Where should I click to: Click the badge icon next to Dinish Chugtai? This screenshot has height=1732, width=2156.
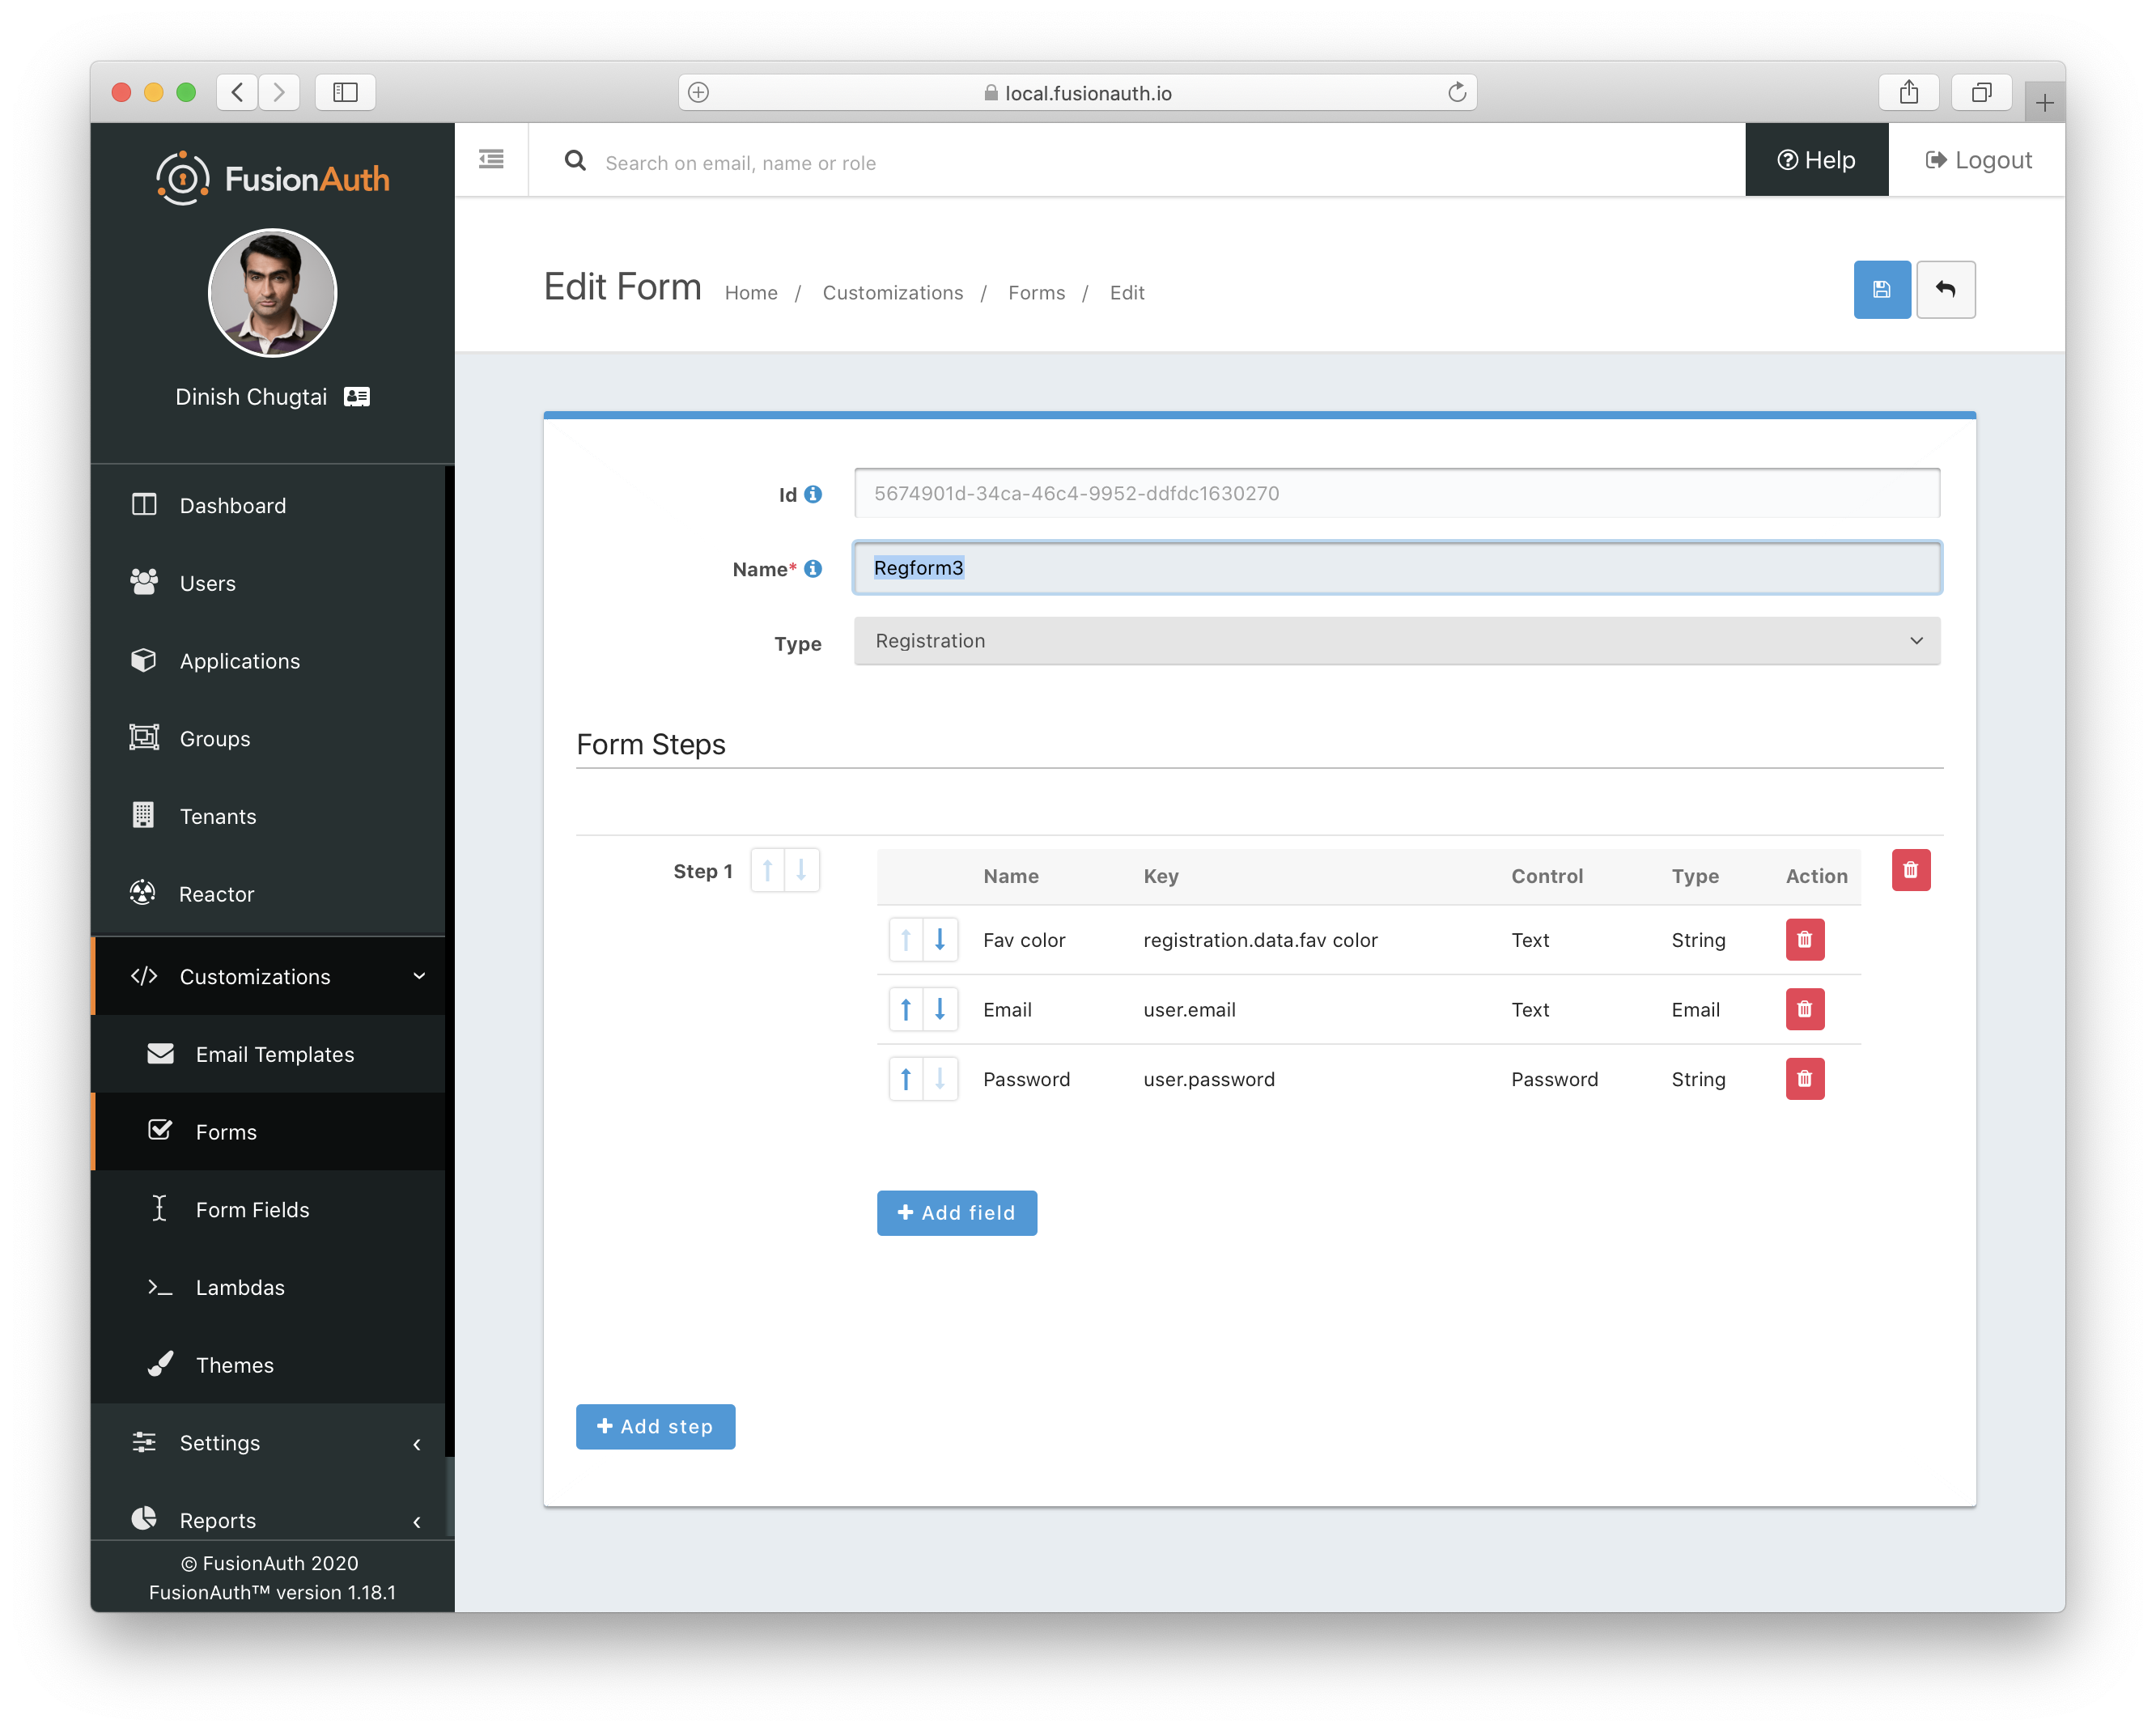point(357,396)
